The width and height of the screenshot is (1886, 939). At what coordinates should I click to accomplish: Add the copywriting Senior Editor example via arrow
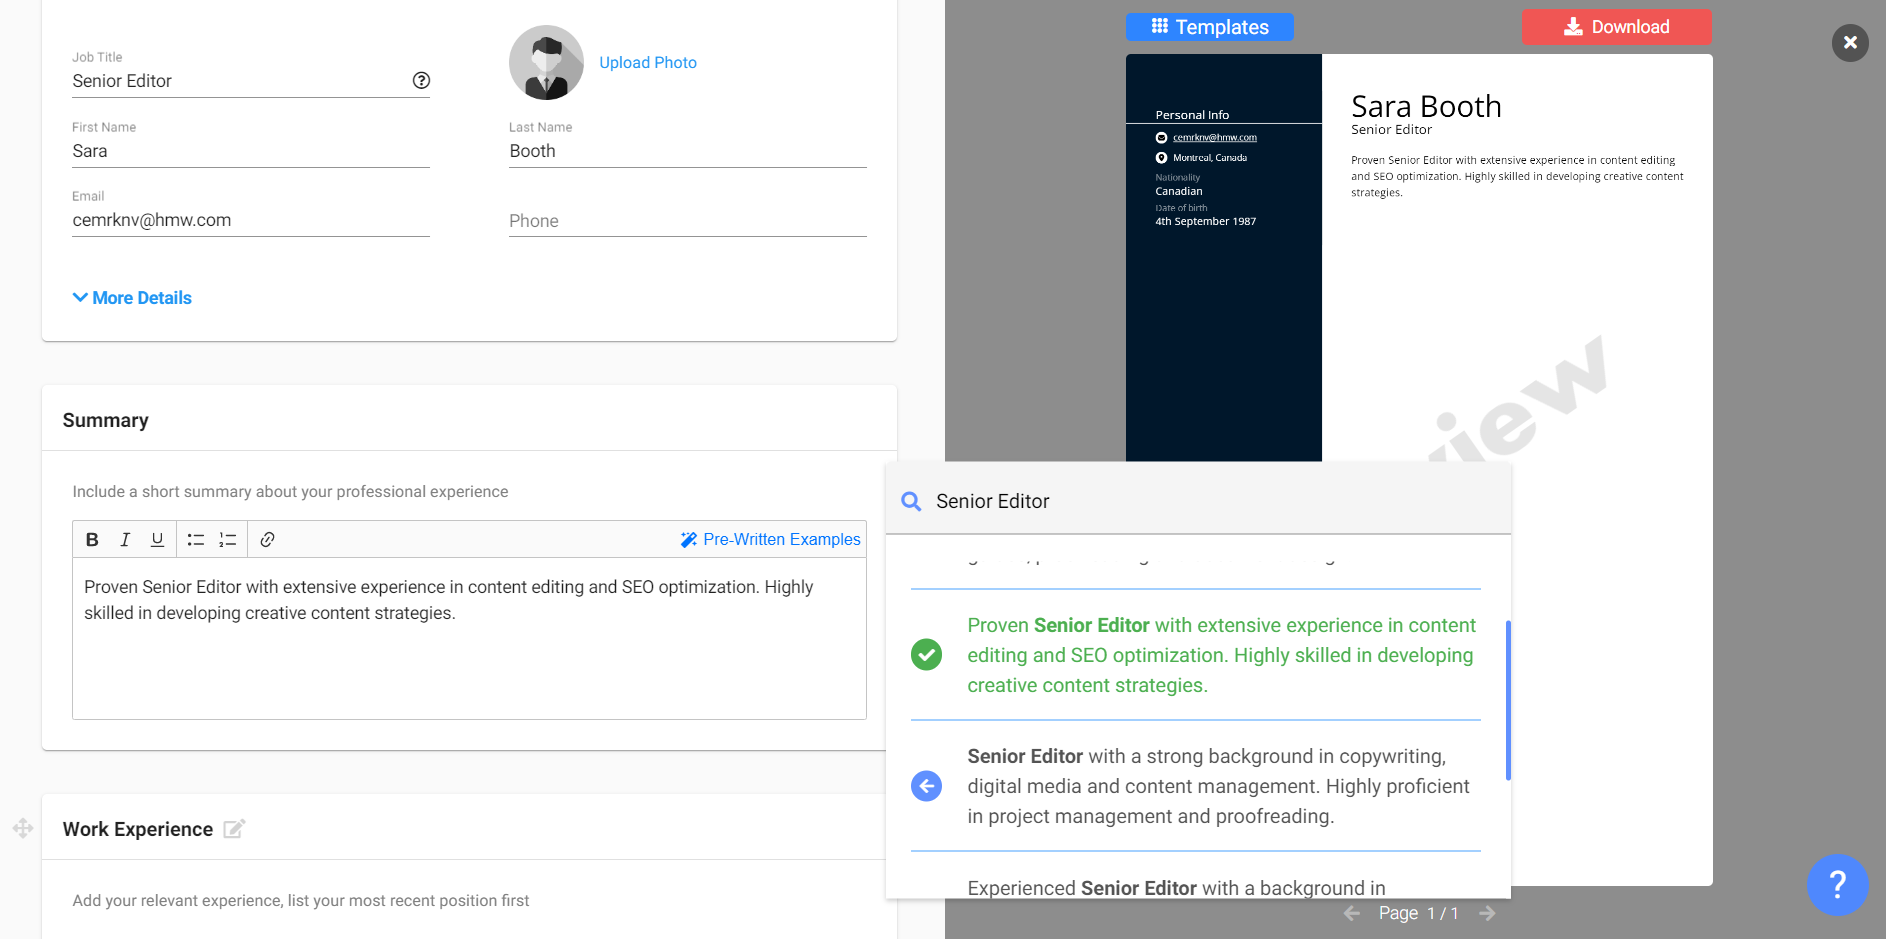(x=927, y=786)
